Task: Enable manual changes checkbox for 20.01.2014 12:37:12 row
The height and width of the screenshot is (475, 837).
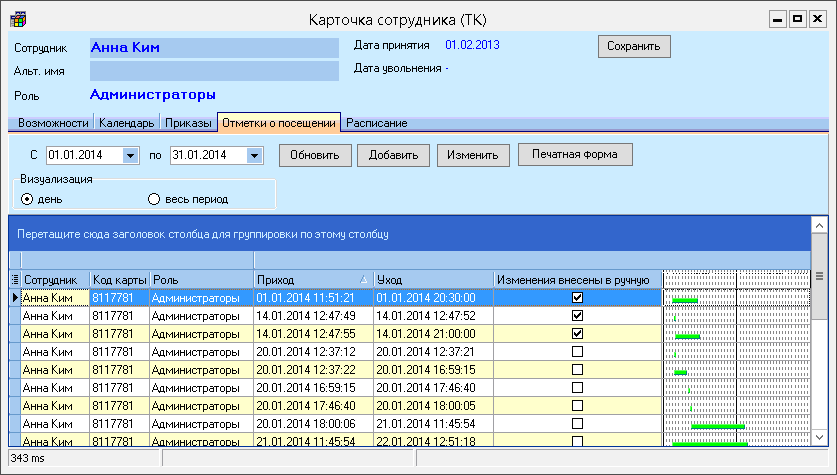Action: (577, 352)
